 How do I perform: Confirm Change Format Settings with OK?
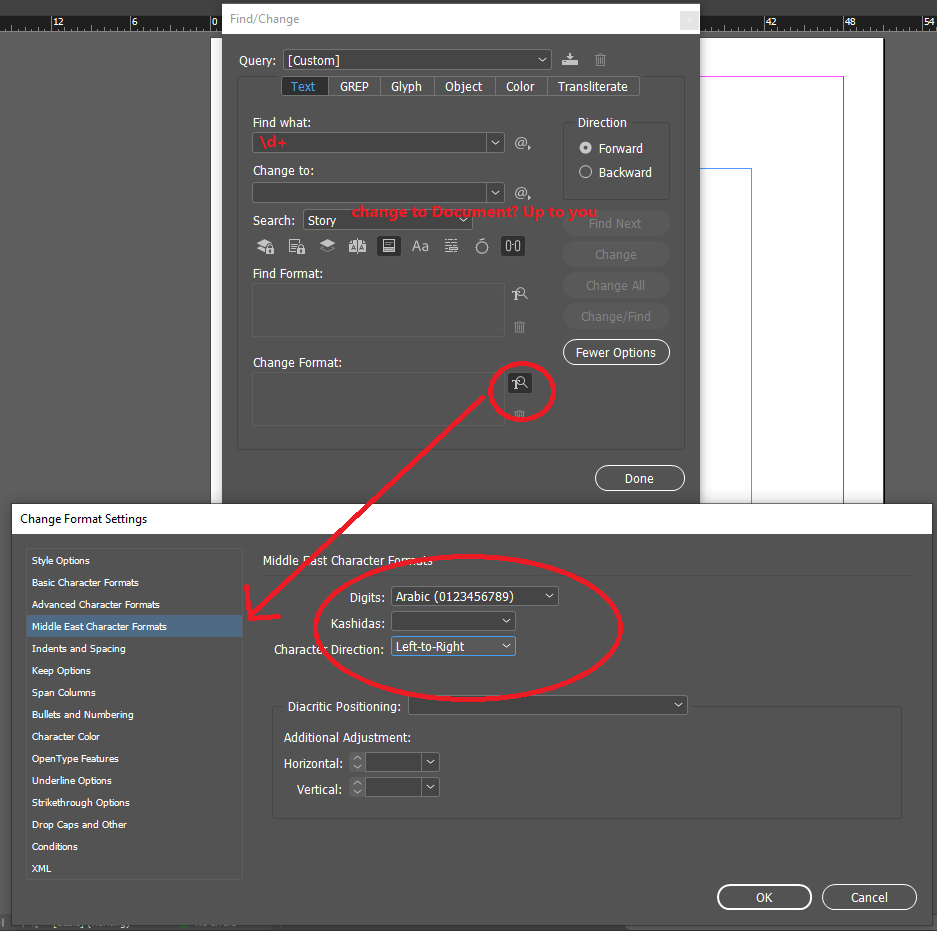click(x=764, y=898)
